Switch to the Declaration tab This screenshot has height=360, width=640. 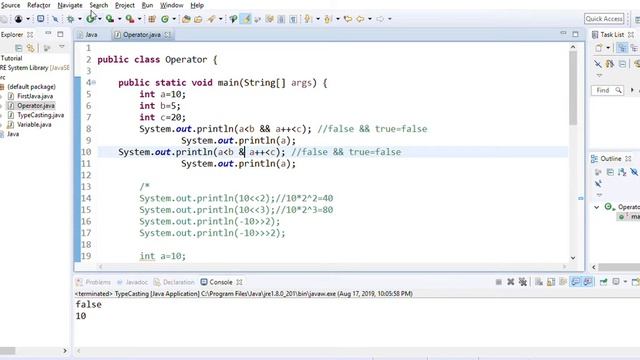click(174, 282)
